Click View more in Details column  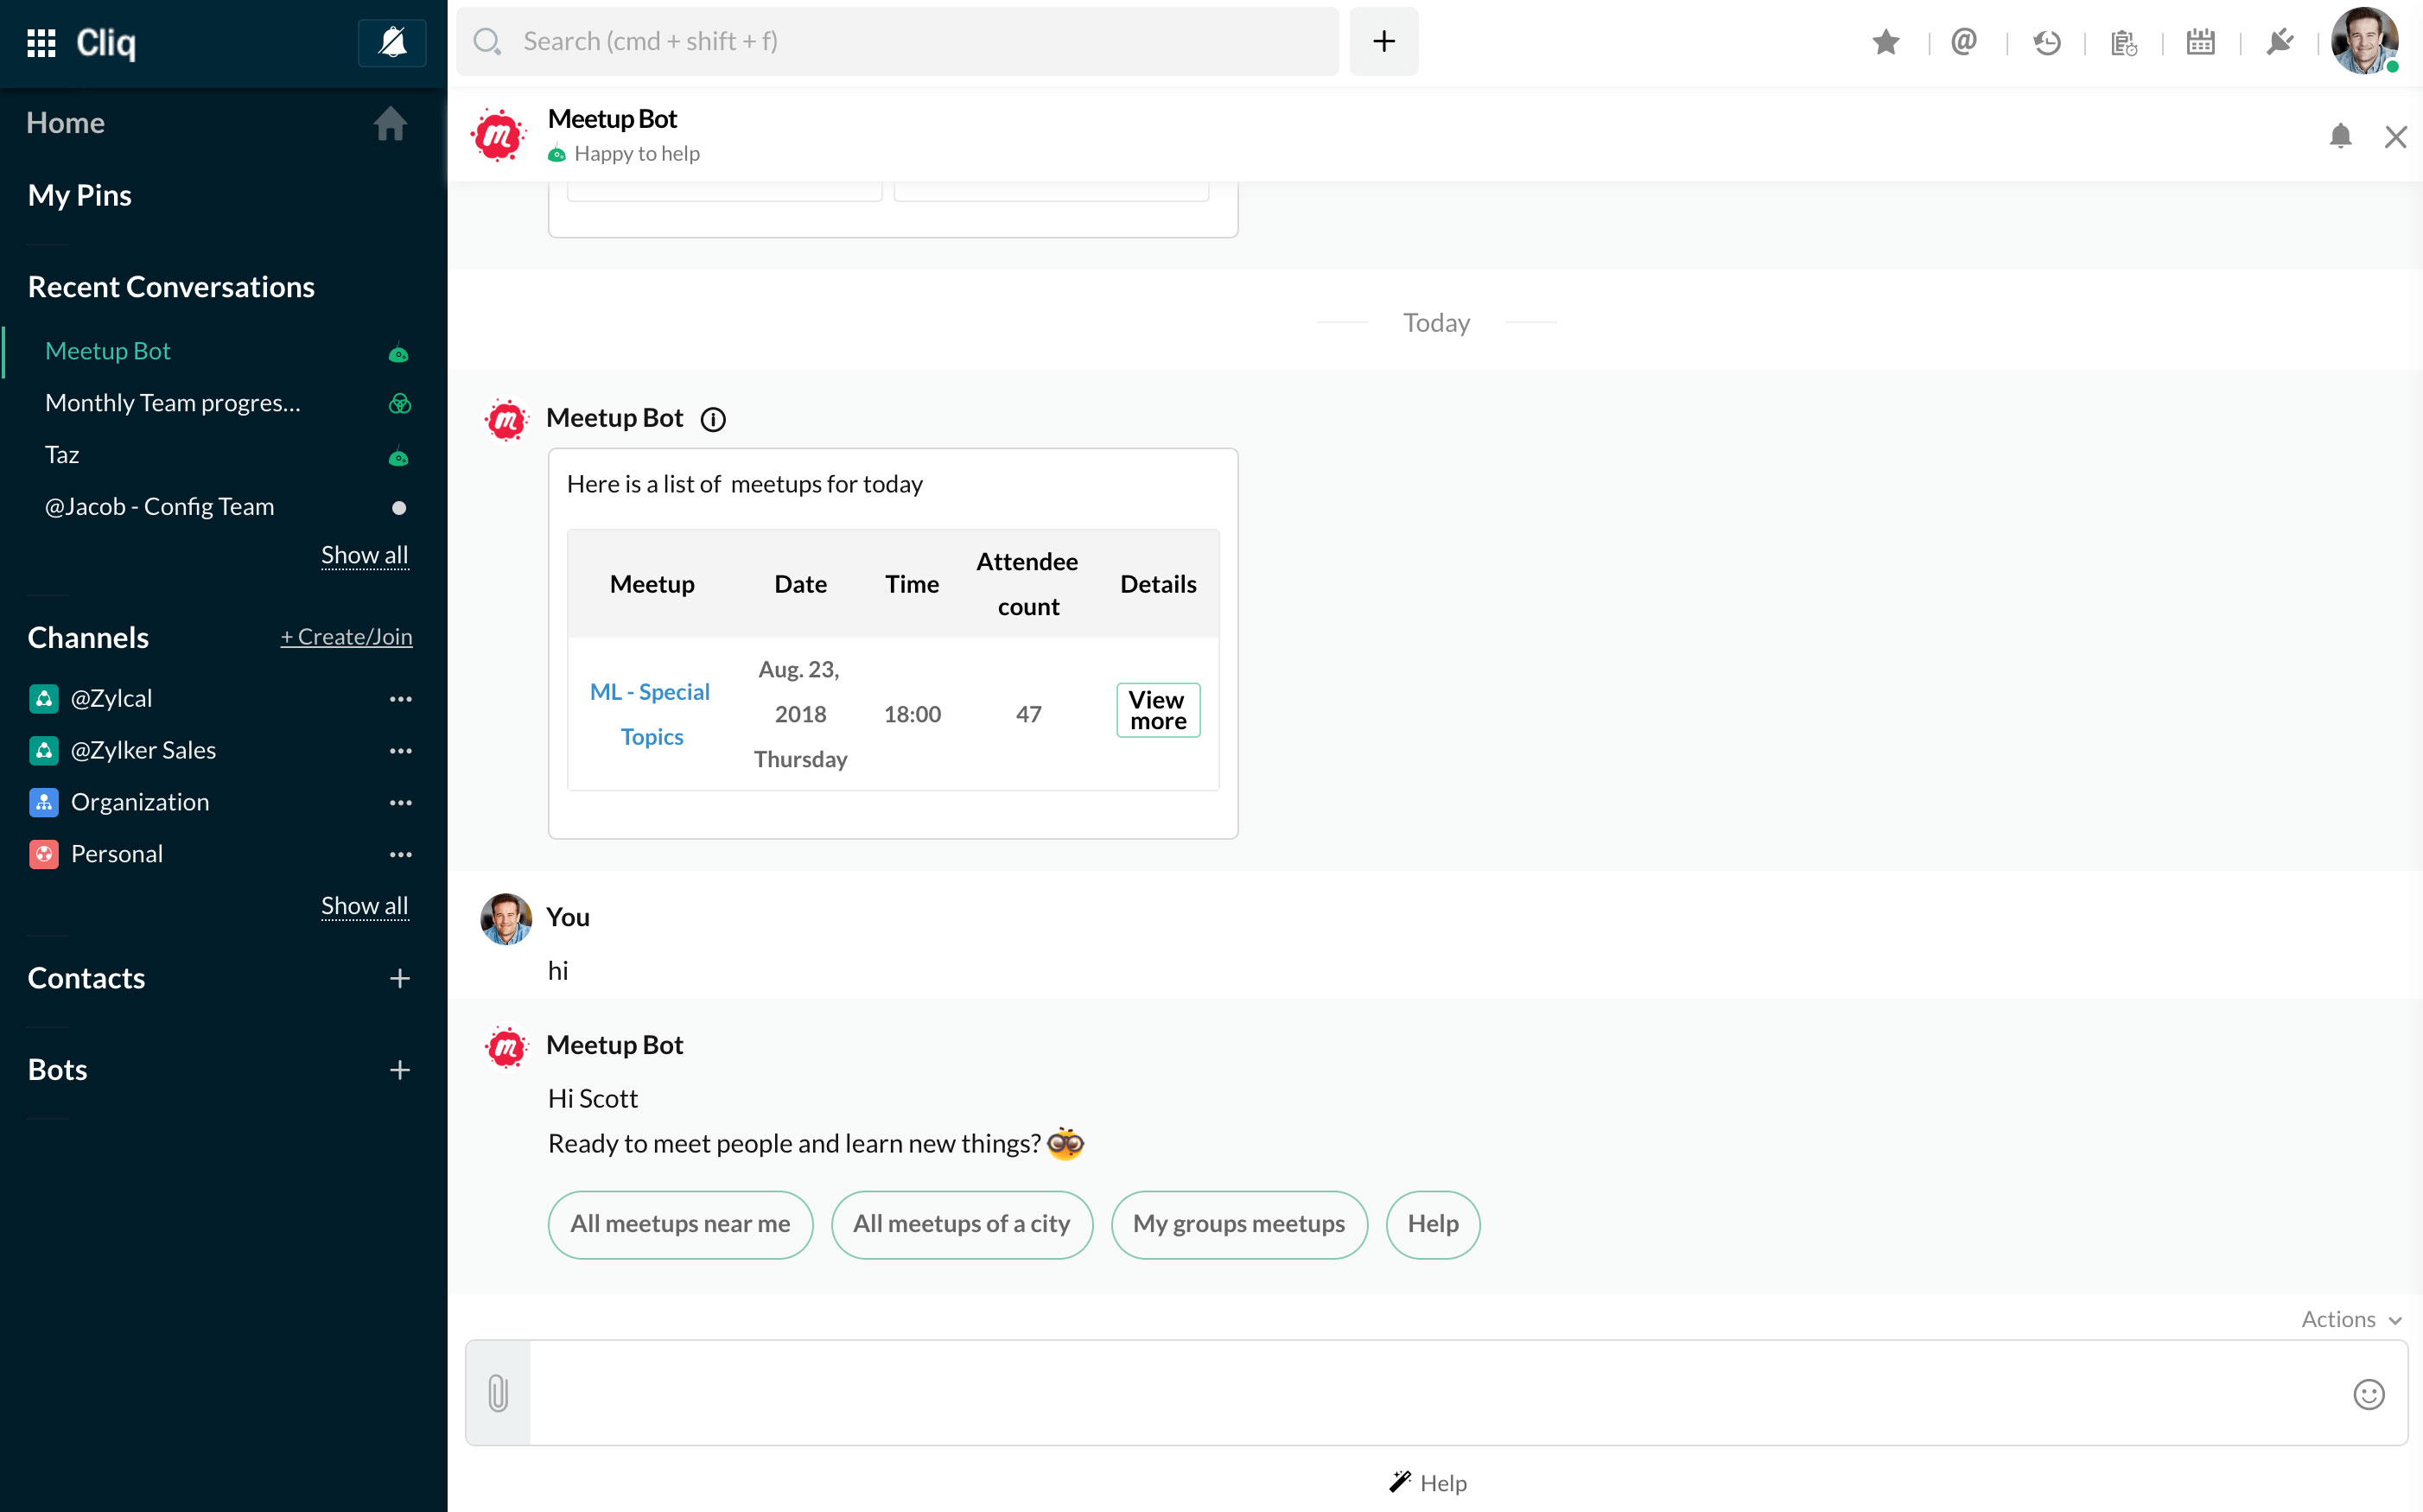click(1157, 710)
